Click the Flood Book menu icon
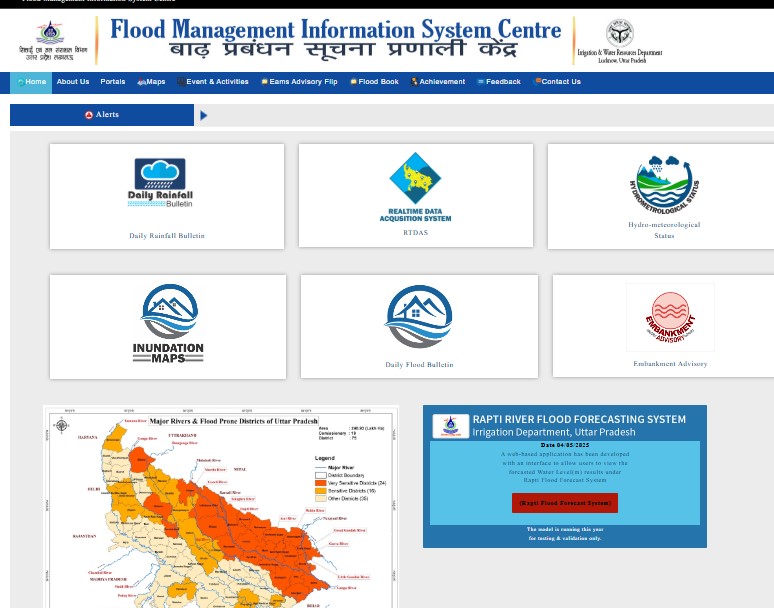 (353, 82)
